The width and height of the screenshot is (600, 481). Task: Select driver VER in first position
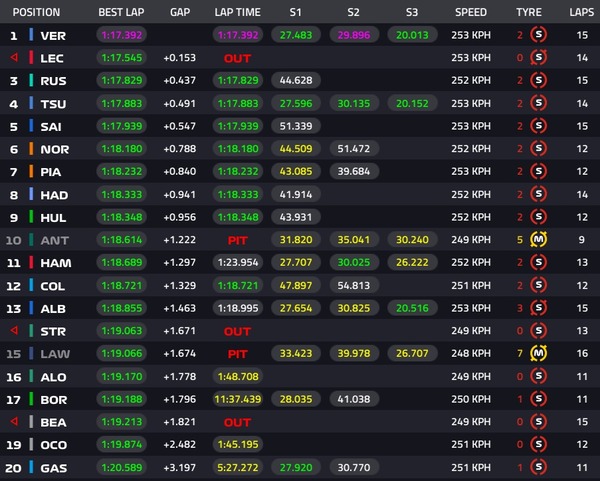pyautogui.click(x=53, y=35)
